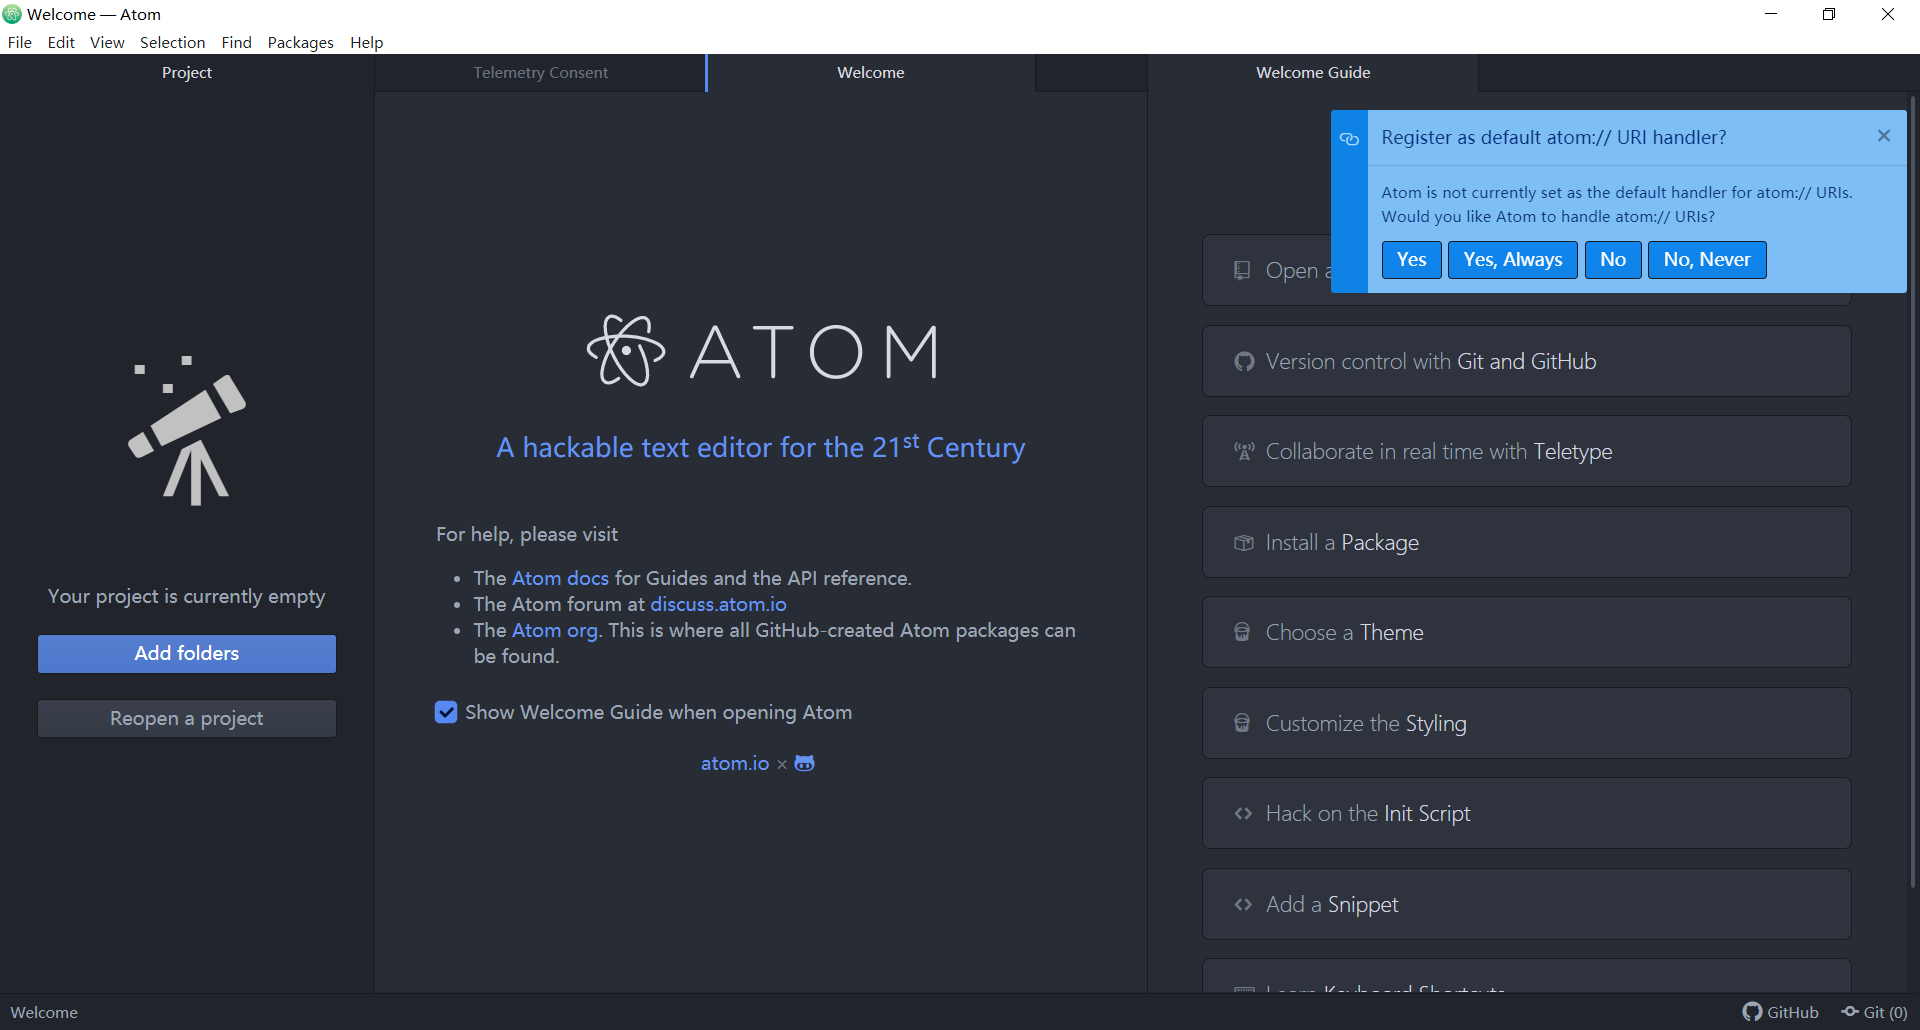This screenshot has height=1030, width=1920.
Task: Click the 'For help, please visit' heading
Action: 527,534
